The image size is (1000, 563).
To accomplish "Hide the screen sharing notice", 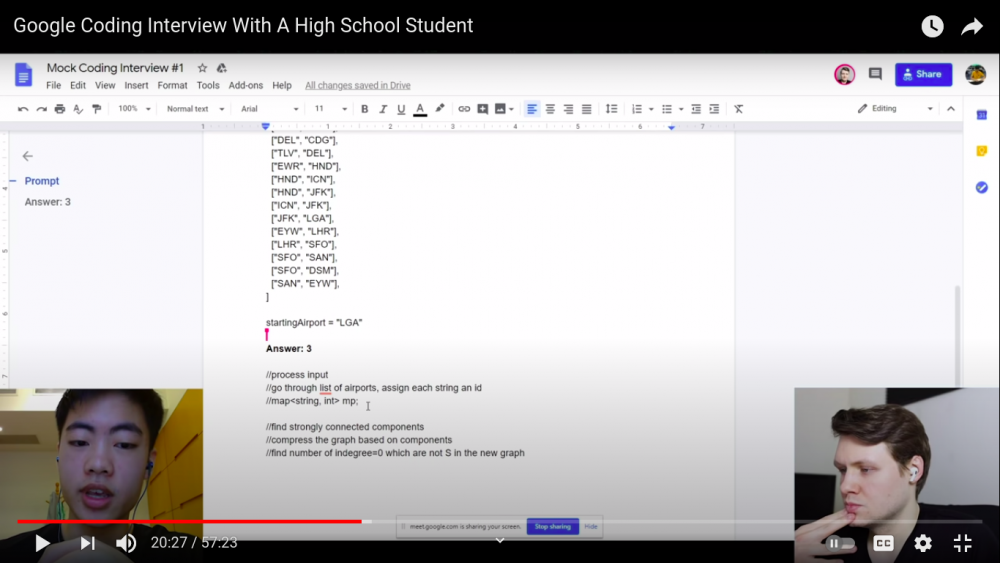I will (x=591, y=527).
